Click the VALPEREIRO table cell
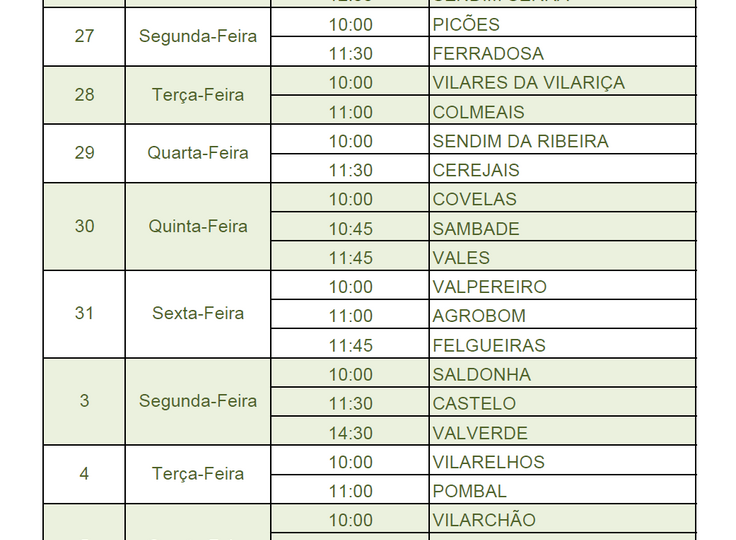The width and height of the screenshot is (736, 540). (562, 285)
